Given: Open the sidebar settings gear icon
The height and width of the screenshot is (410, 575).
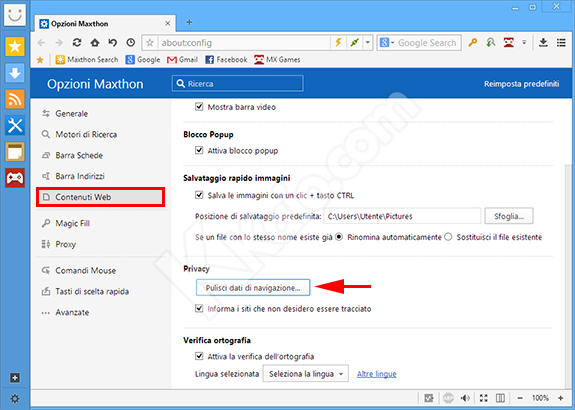Looking at the screenshot, I should point(15,398).
